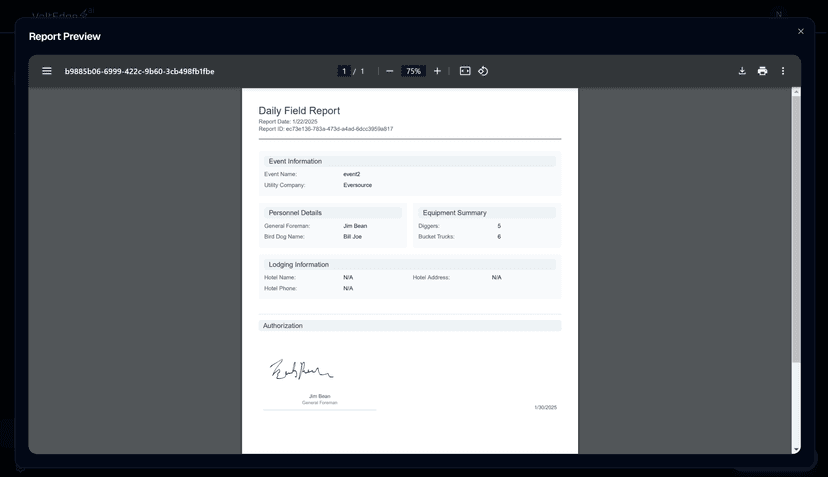Download the PDF report
828x477 pixels.
[742, 71]
